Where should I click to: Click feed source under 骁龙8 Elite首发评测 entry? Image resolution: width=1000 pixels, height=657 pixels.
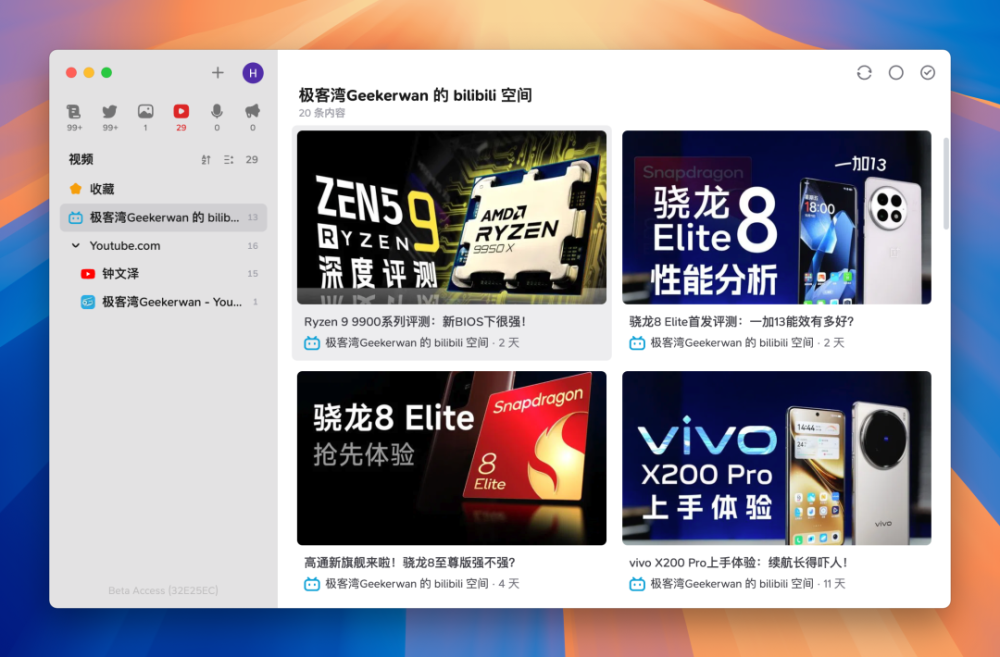(x=732, y=343)
